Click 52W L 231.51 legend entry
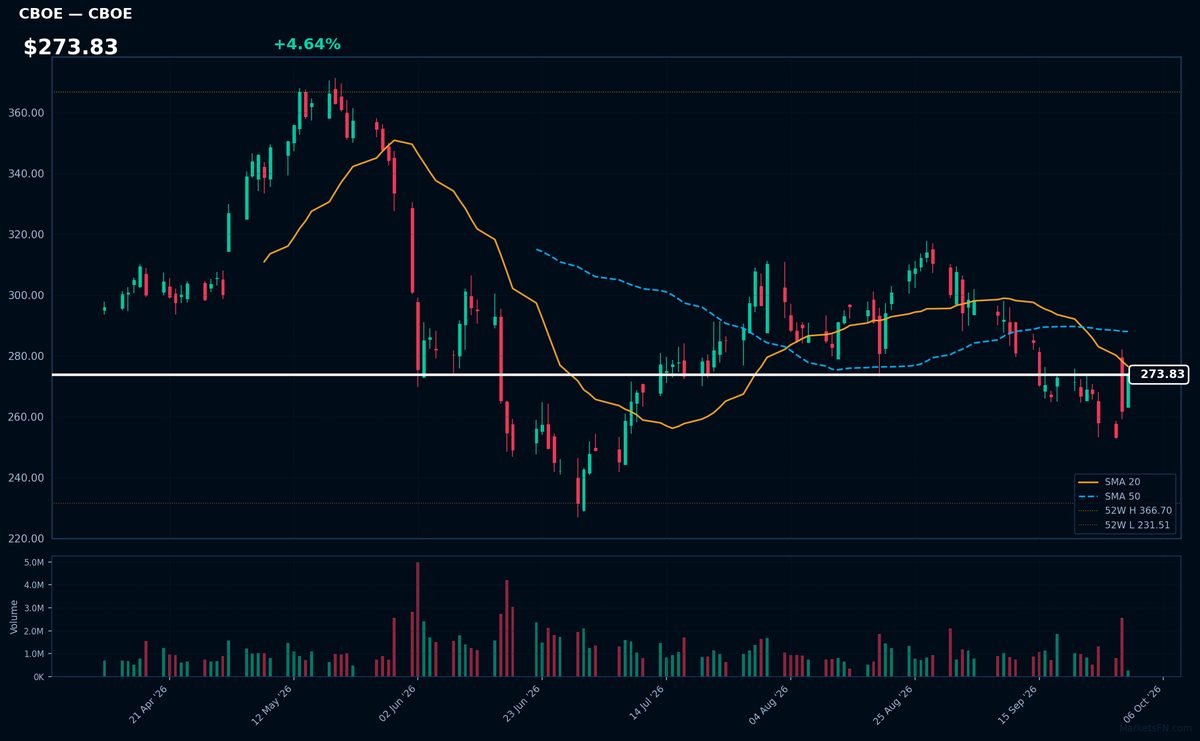Image resolution: width=1200 pixels, height=741 pixels. point(1125,525)
